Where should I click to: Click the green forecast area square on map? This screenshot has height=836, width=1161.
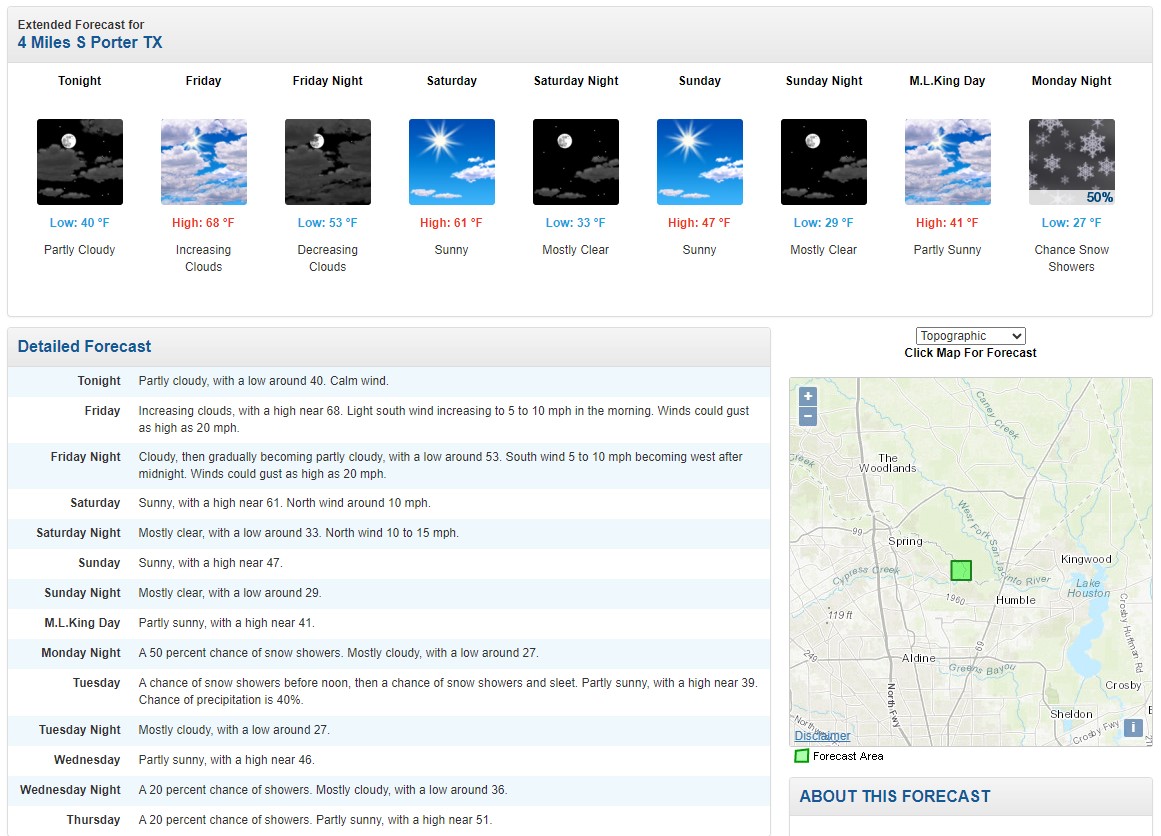[x=961, y=570]
